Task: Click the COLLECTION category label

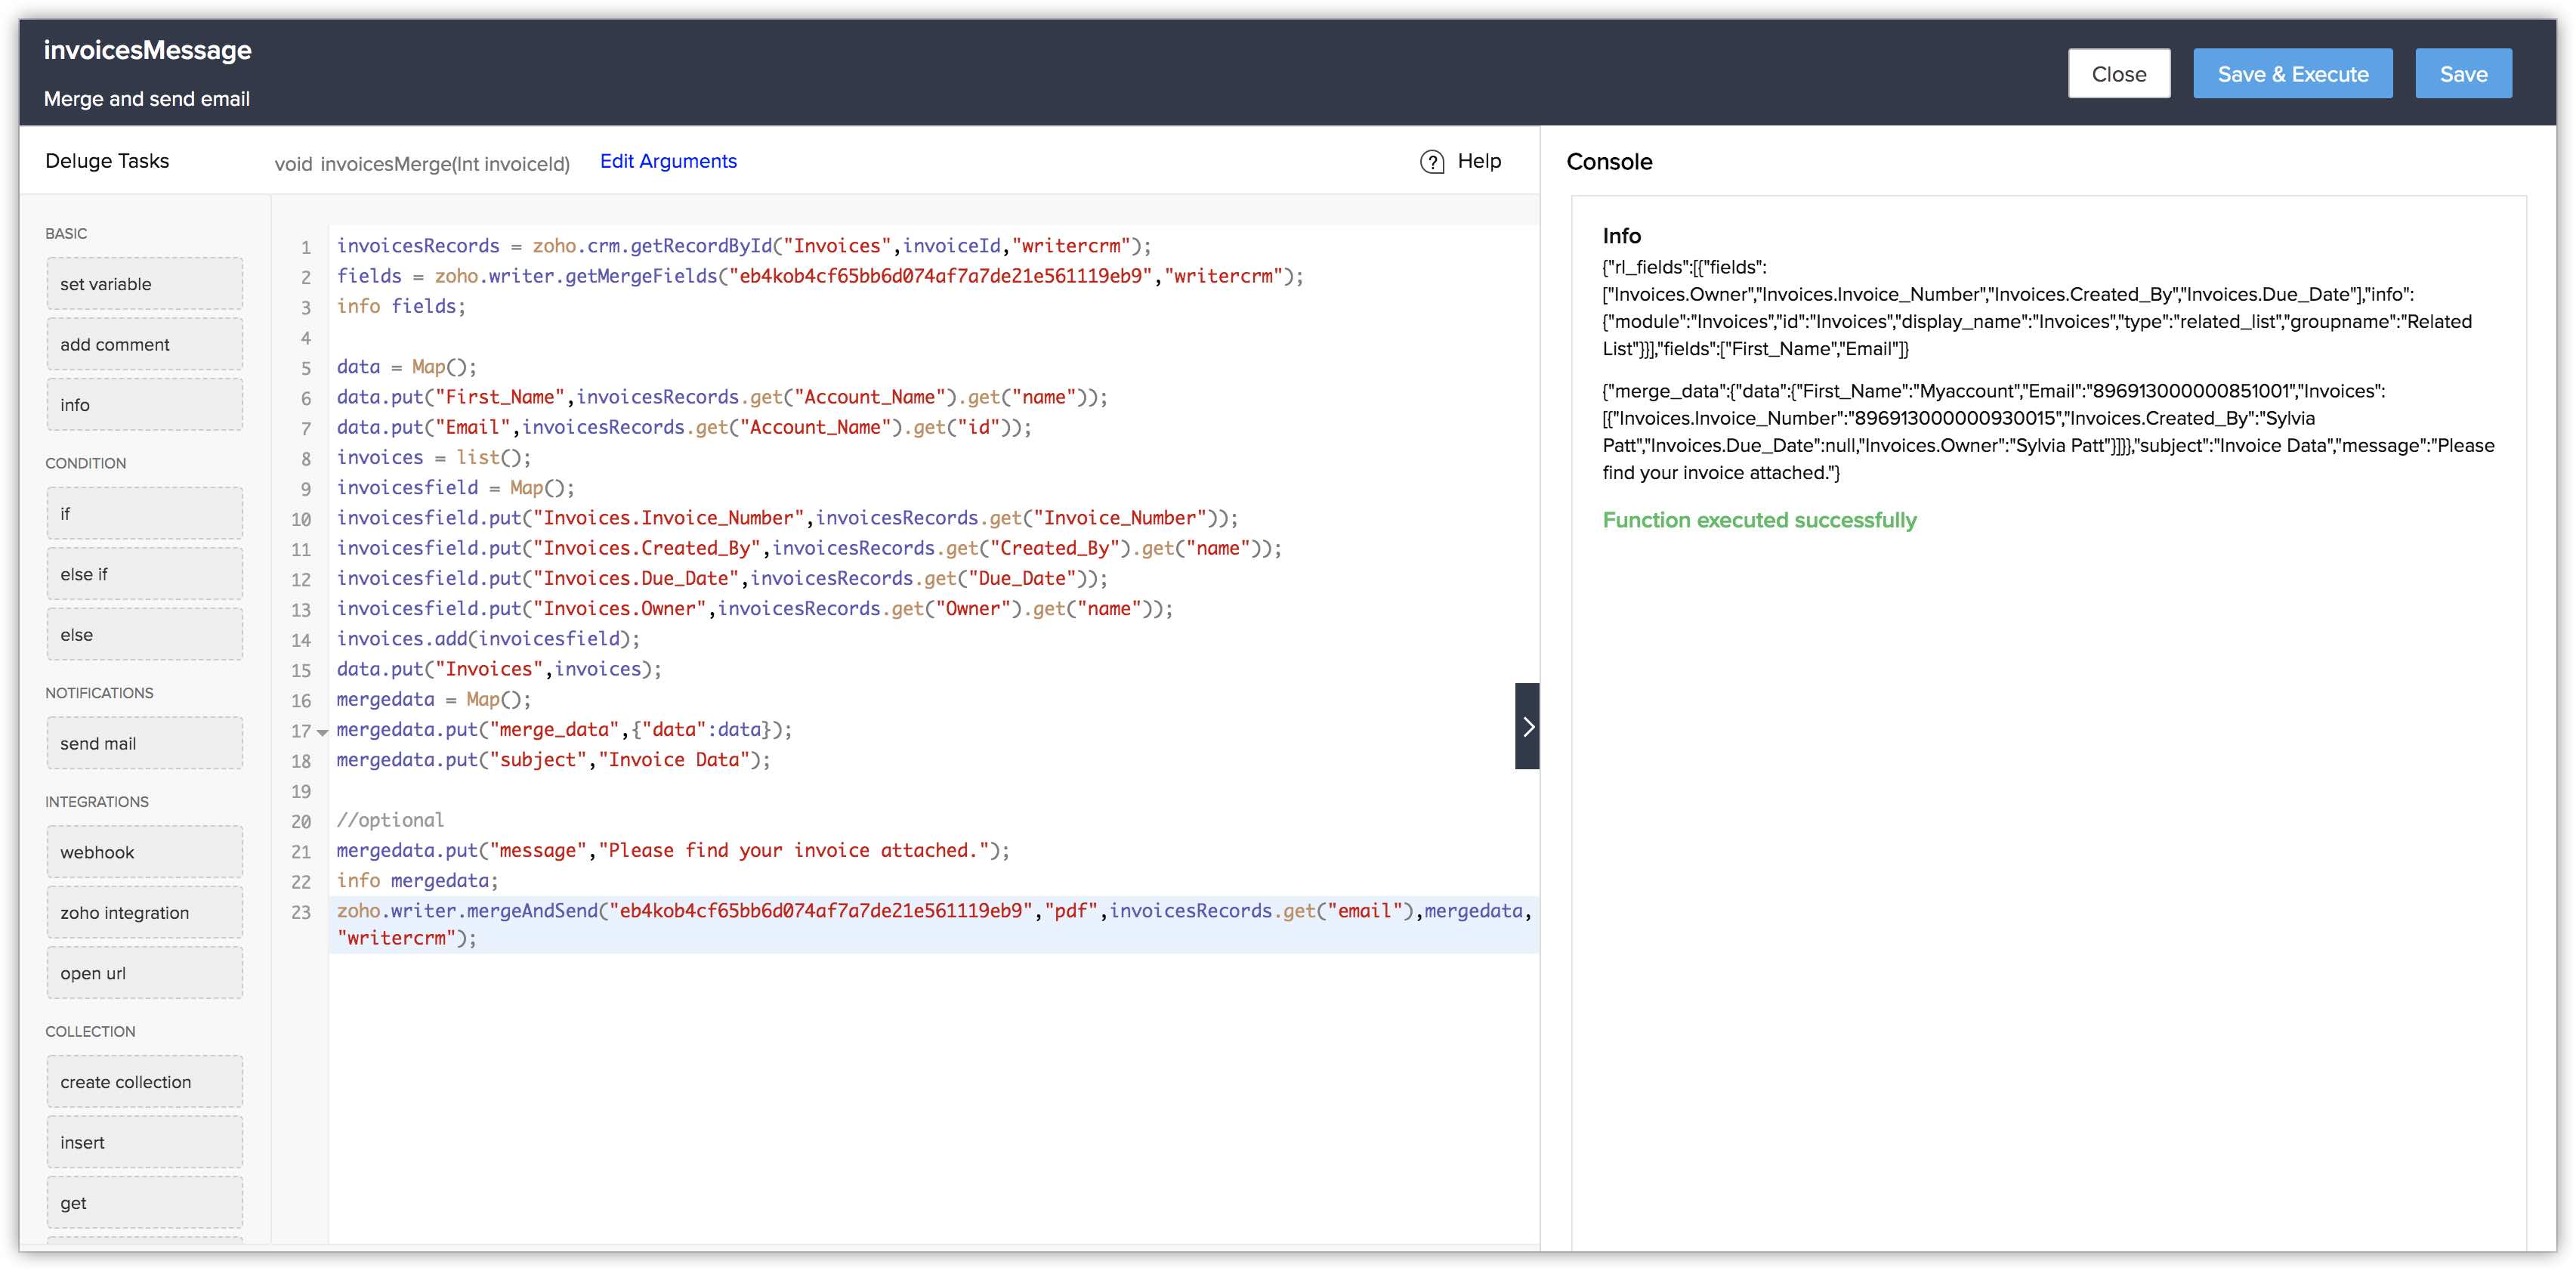Action: coord(90,1032)
